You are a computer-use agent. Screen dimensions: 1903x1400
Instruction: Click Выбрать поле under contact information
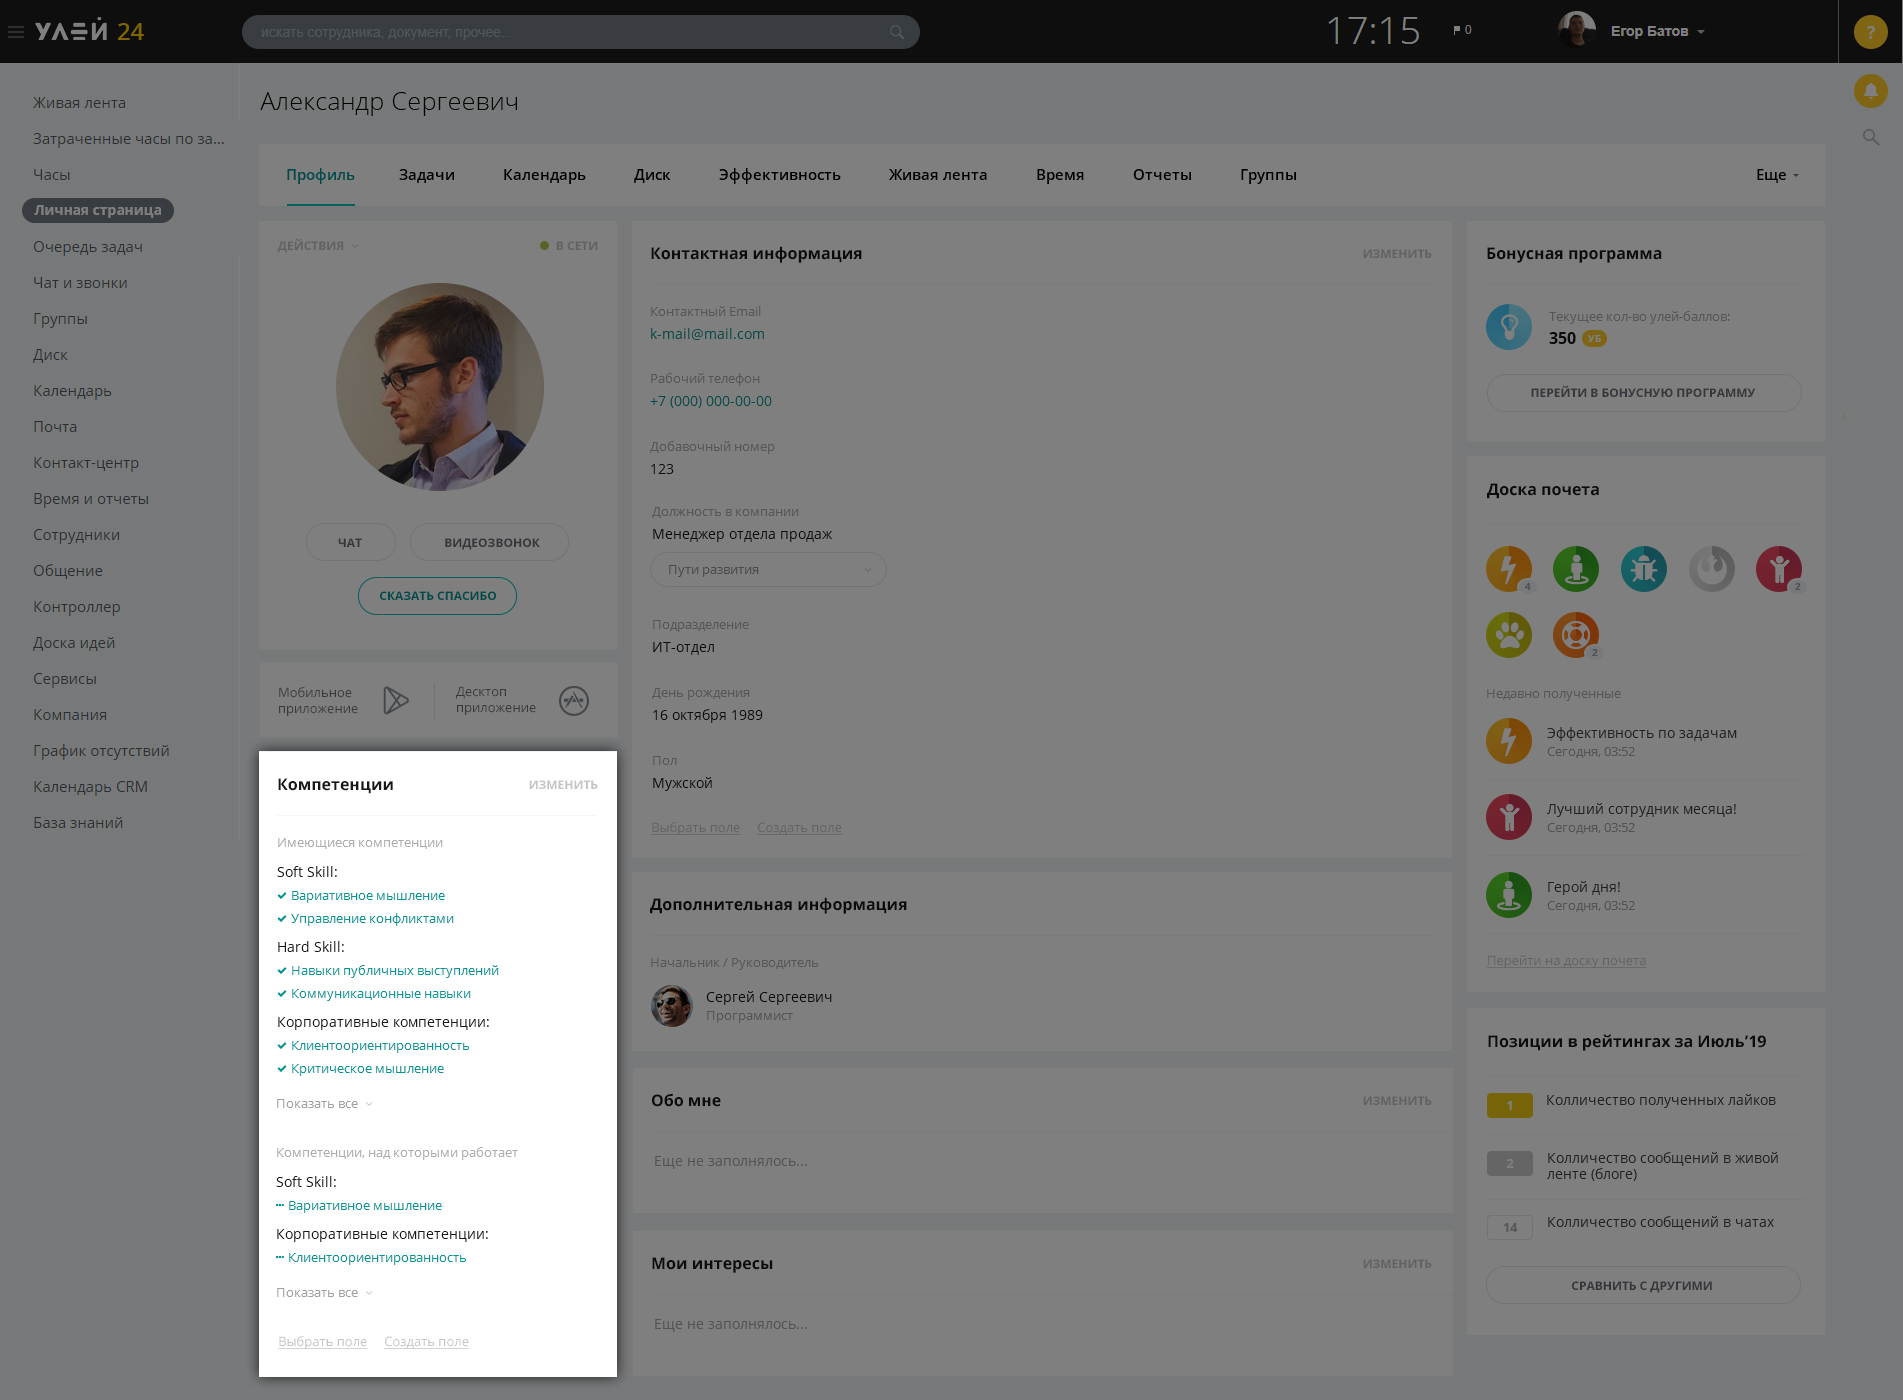click(695, 828)
